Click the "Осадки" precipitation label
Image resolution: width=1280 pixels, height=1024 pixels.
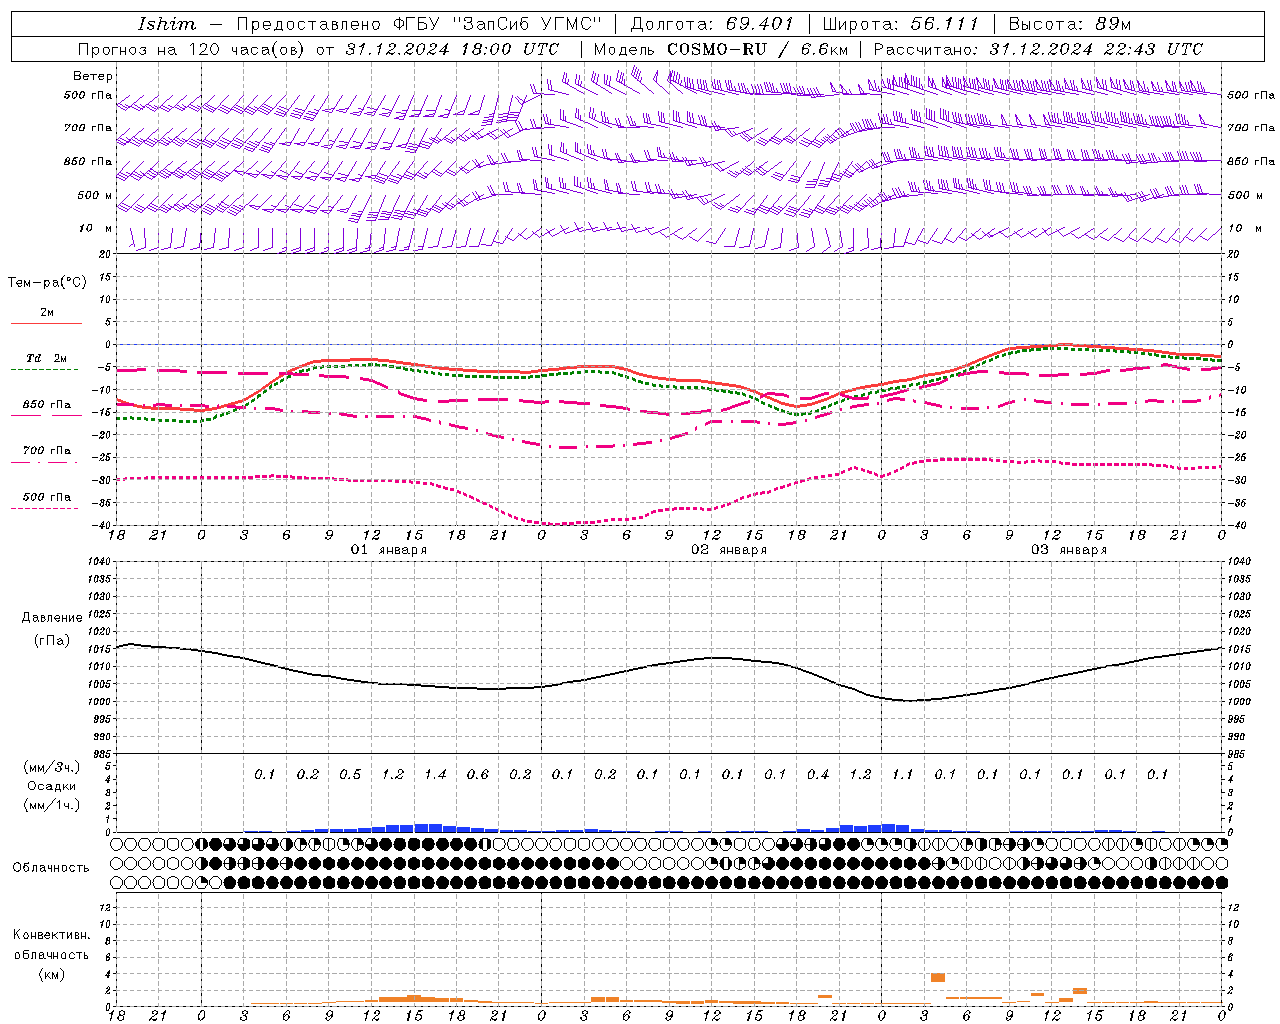click(x=52, y=786)
